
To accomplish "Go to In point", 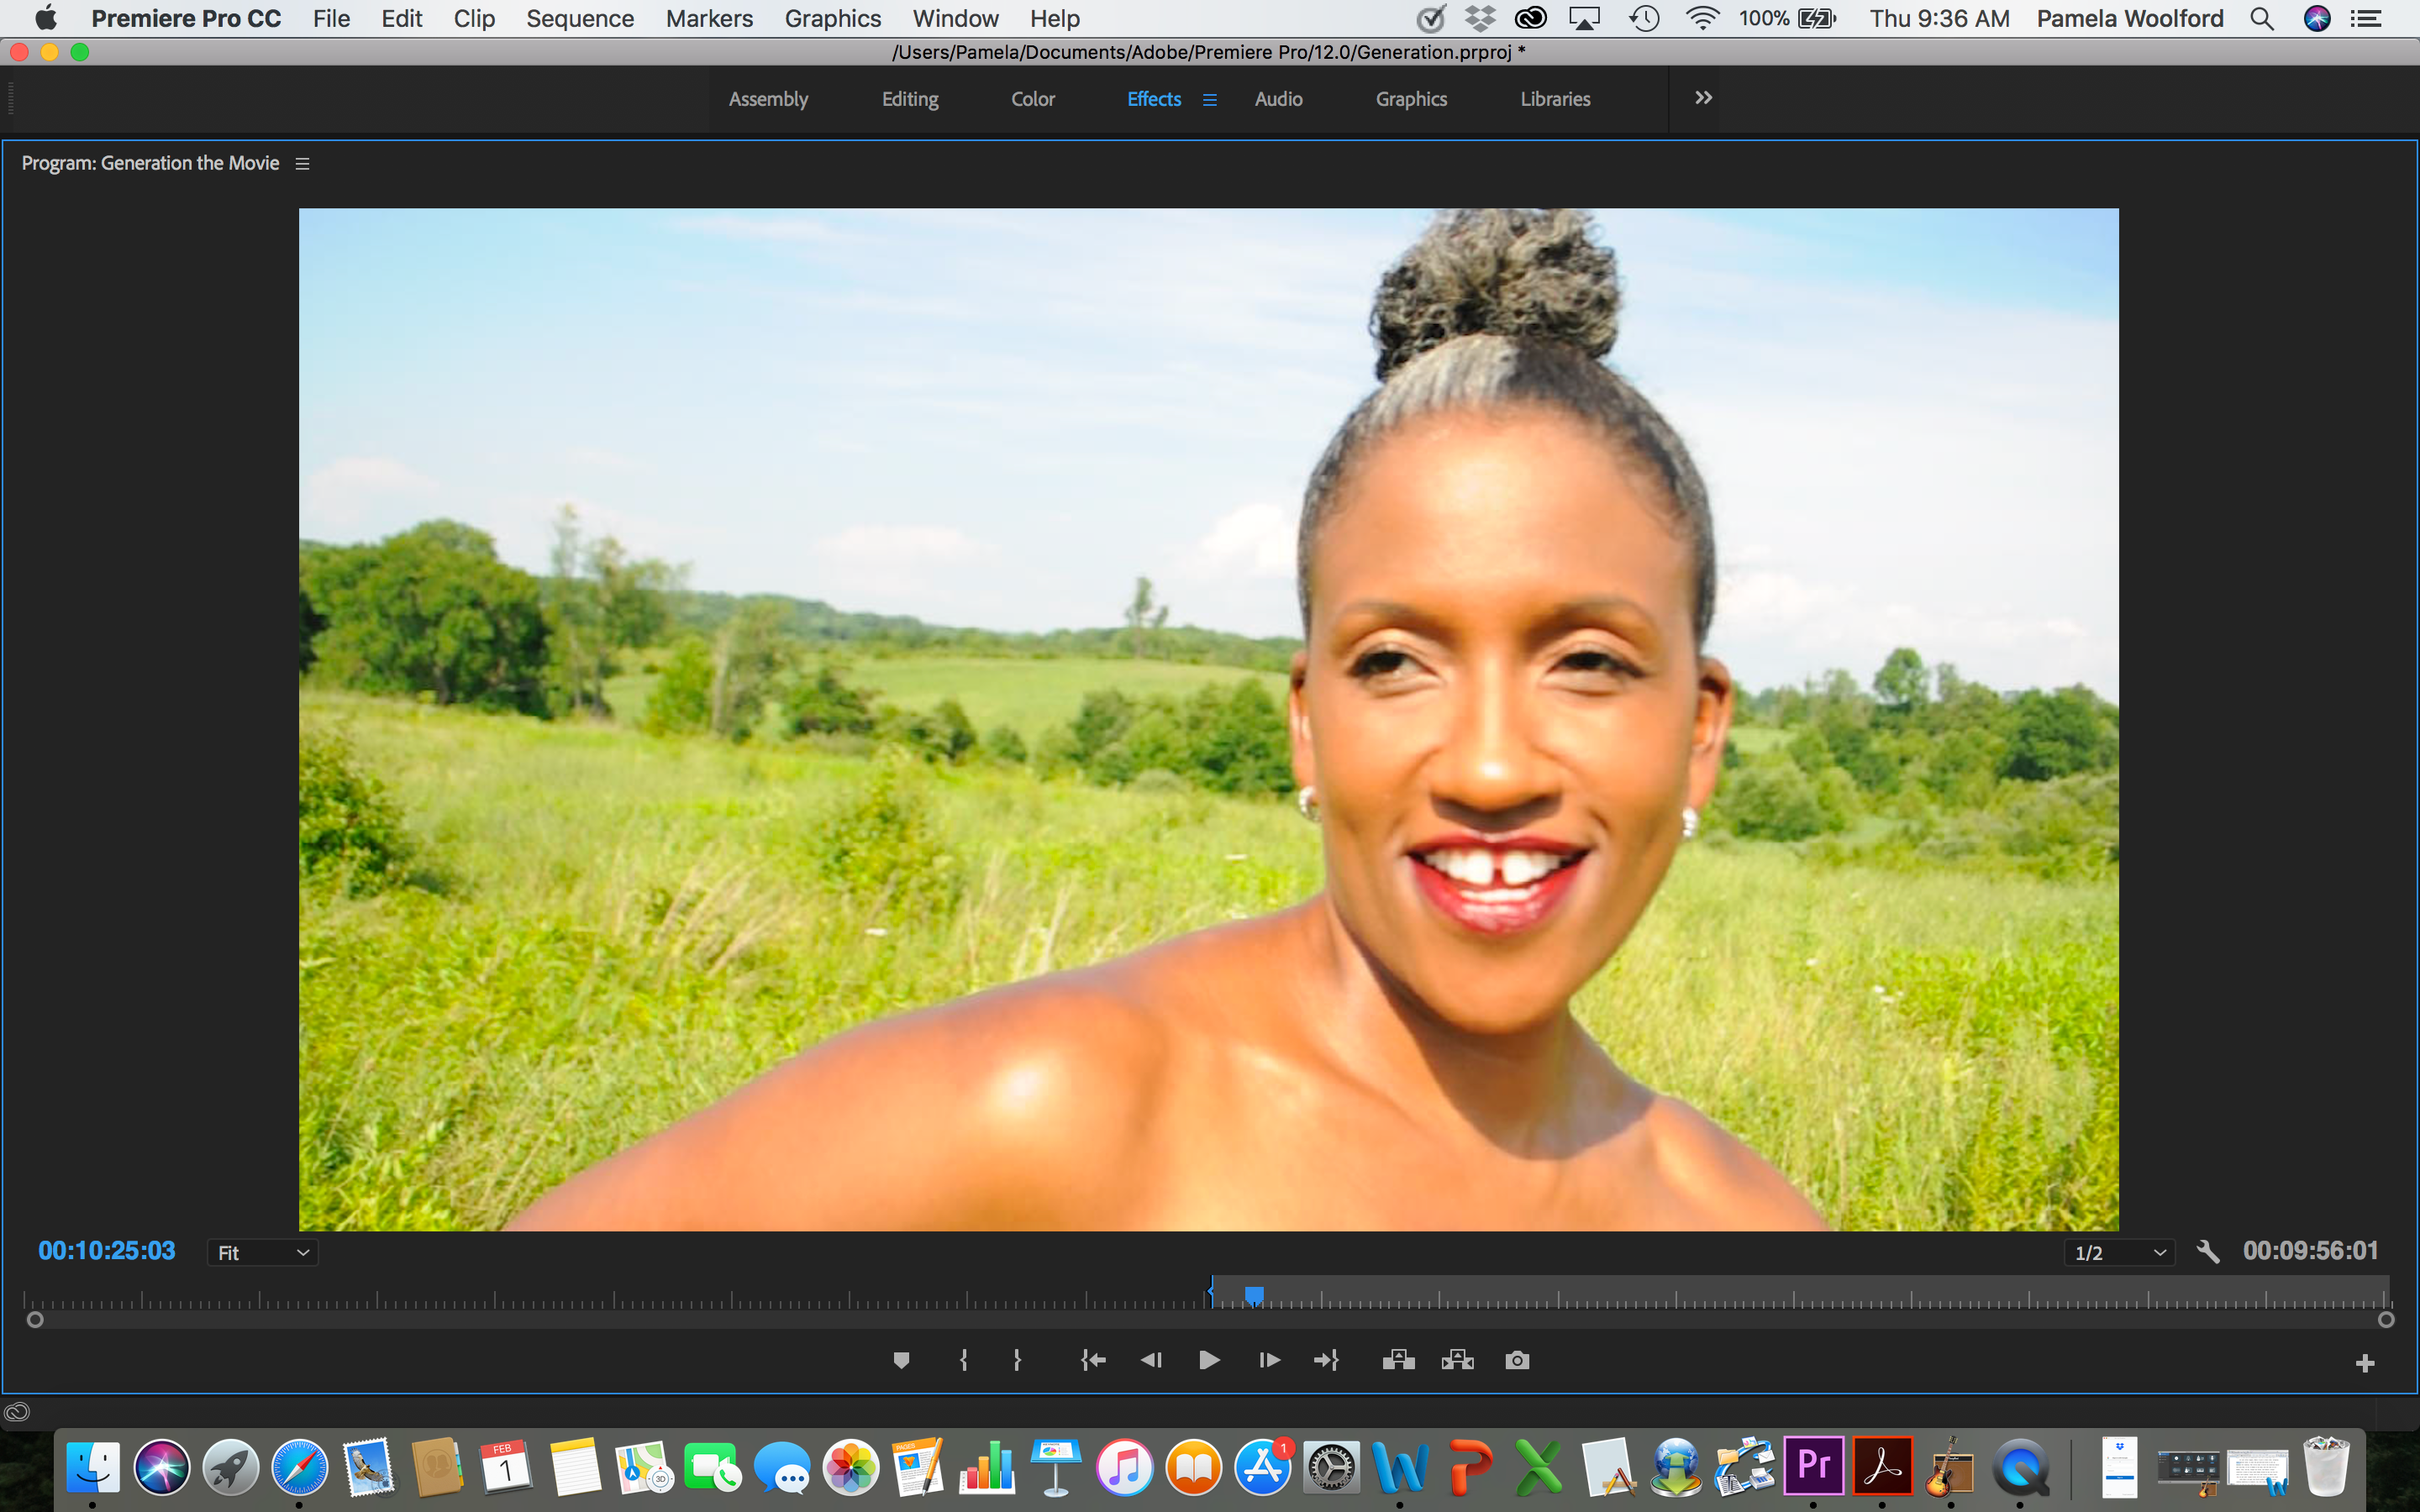I will click(x=1093, y=1360).
